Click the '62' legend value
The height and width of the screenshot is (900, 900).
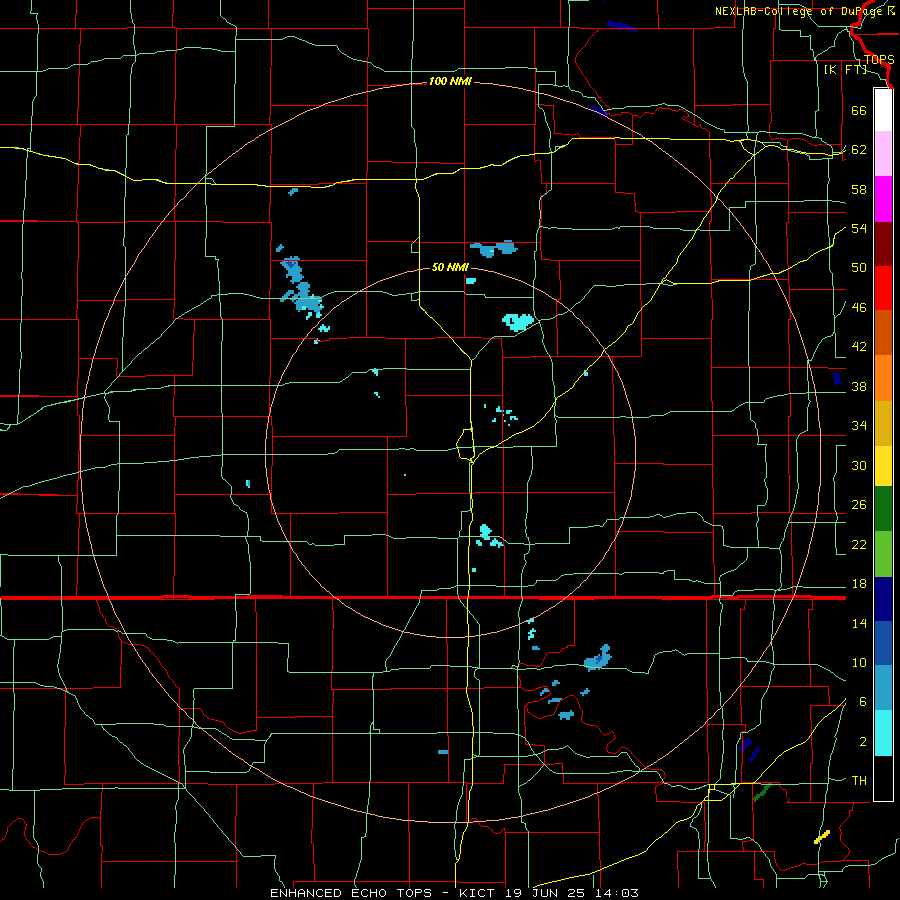pyautogui.click(x=859, y=150)
